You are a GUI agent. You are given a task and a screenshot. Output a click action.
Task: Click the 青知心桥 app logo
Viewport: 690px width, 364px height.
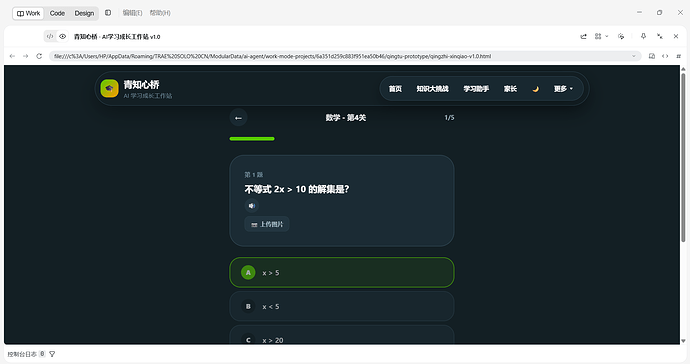tap(110, 88)
